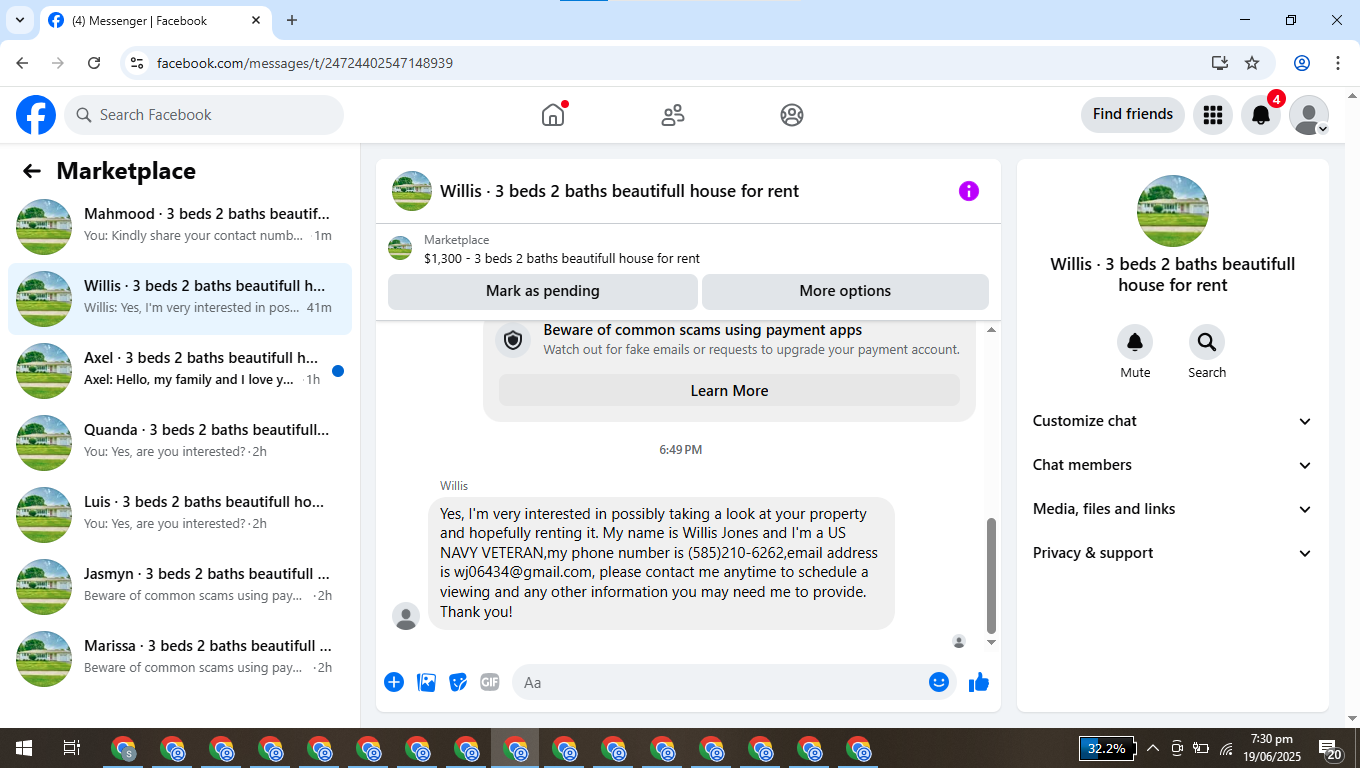Open the Jasmyn conversation

pos(180,587)
